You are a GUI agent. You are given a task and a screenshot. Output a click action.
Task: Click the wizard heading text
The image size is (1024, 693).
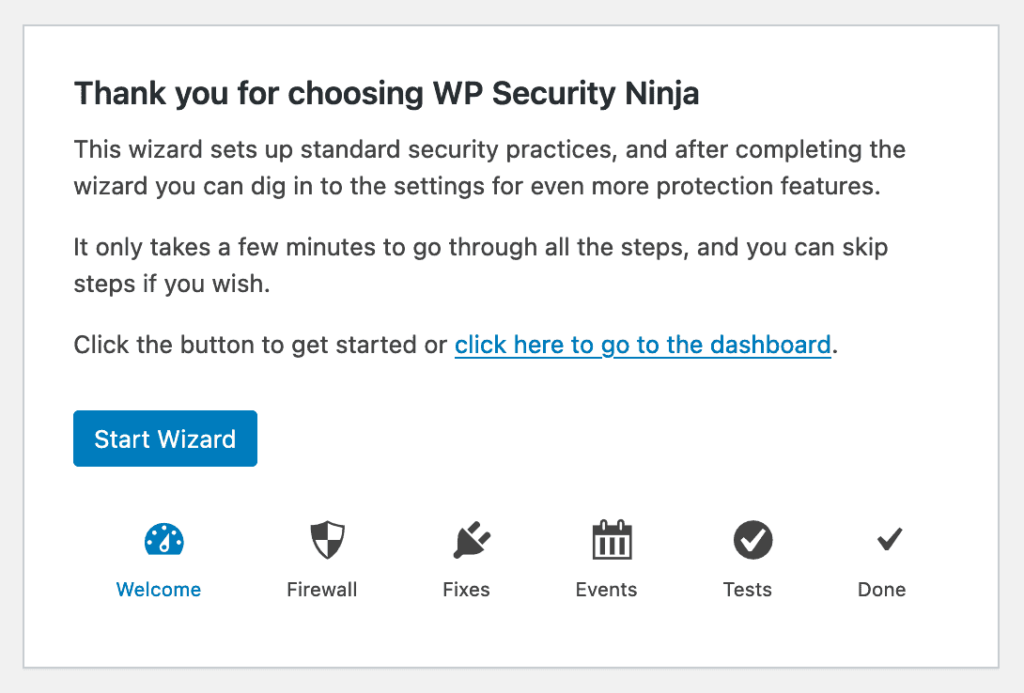point(387,92)
